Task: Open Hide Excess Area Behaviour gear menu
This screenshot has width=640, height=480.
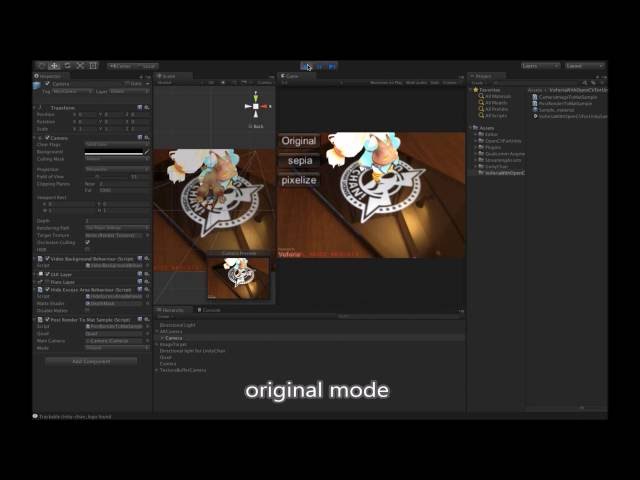Action: point(146,289)
